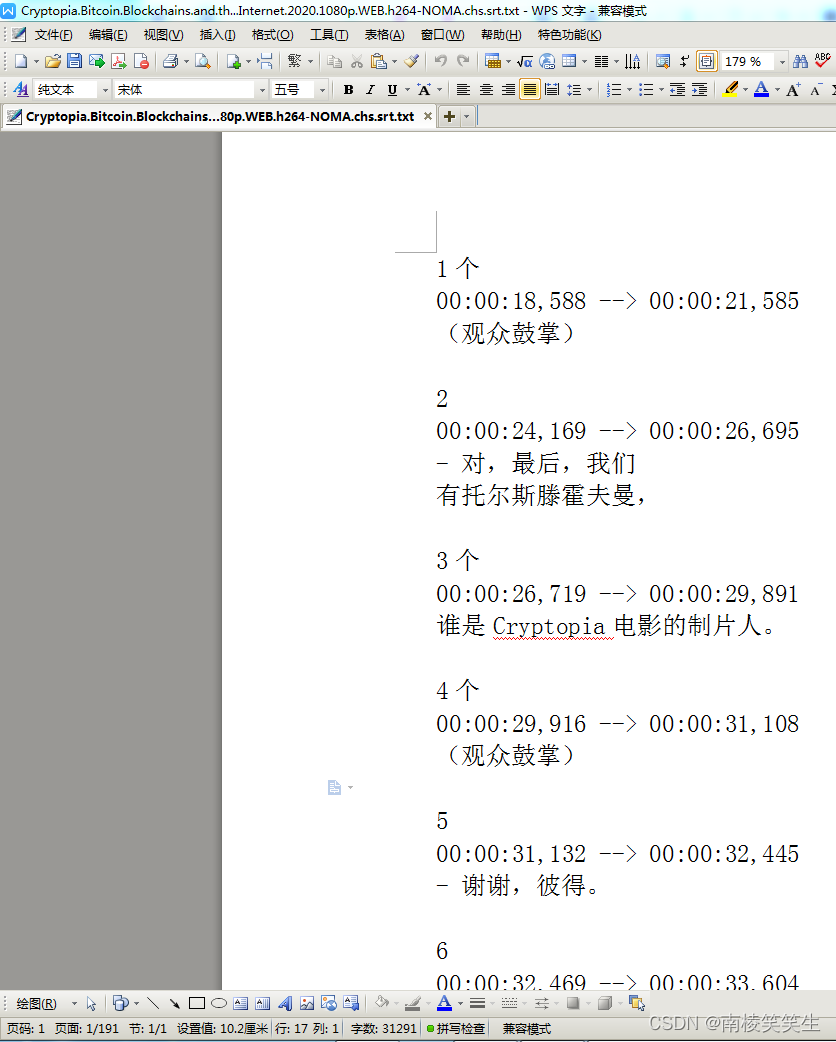Align text to the right
836x1042 pixels.
point(508,90)
